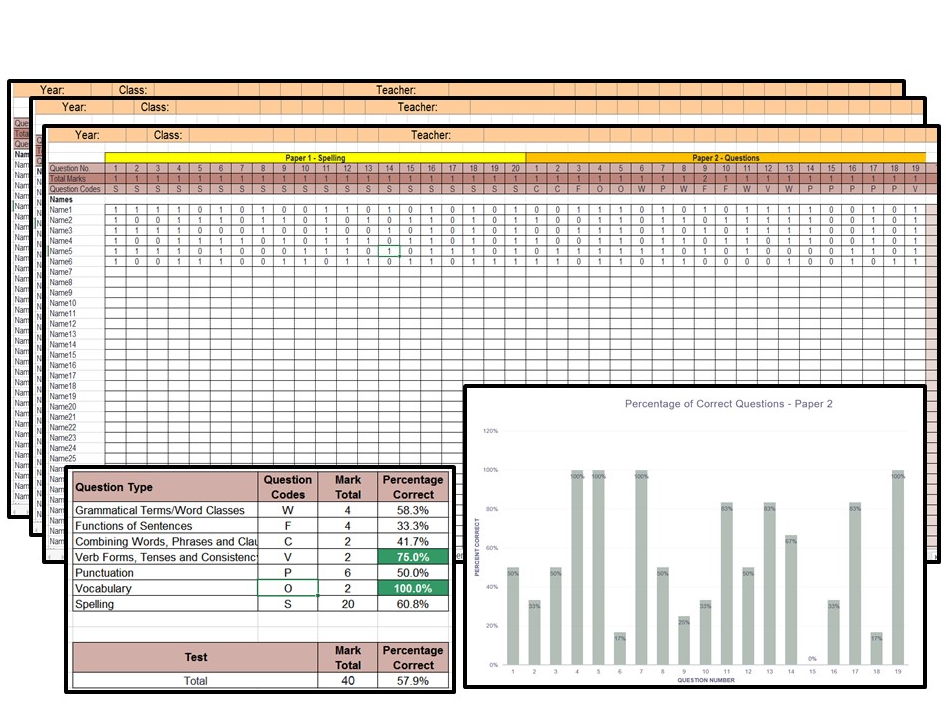Click the Year field on the front sheet

point(87,135)
